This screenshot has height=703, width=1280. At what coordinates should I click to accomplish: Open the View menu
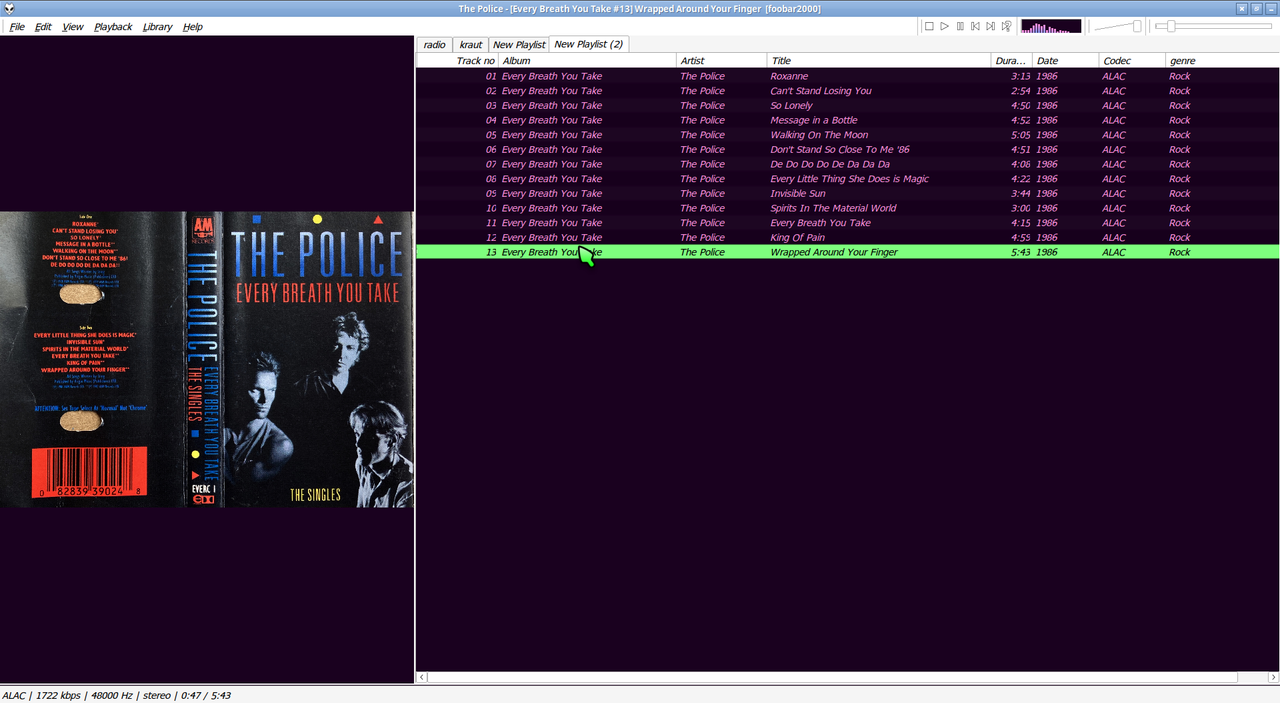click(73, 27)
